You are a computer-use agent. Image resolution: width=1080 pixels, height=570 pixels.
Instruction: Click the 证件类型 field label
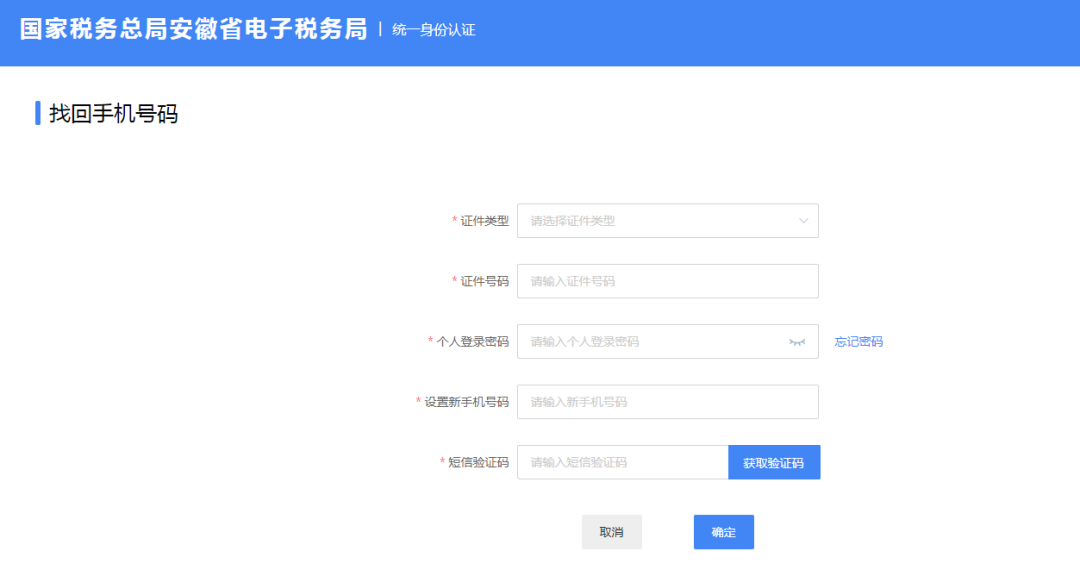pos(484,221)
